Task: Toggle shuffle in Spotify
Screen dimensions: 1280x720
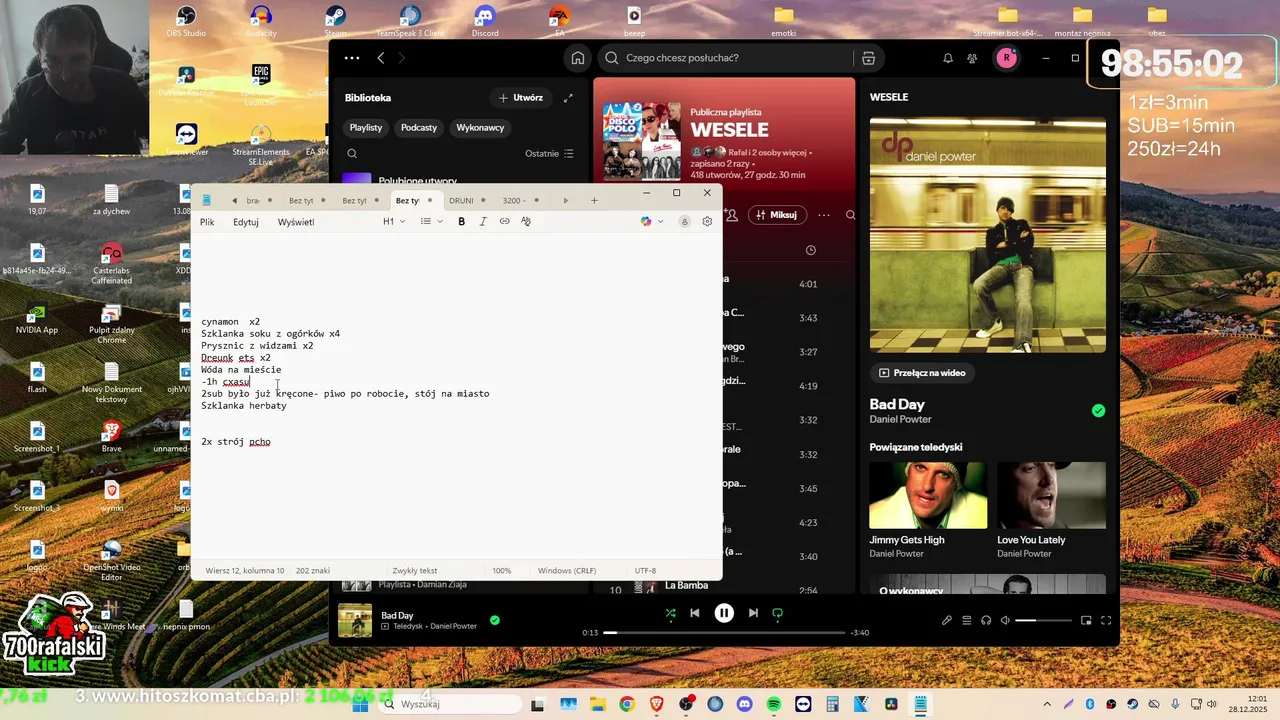Action: tap(670, 613)
